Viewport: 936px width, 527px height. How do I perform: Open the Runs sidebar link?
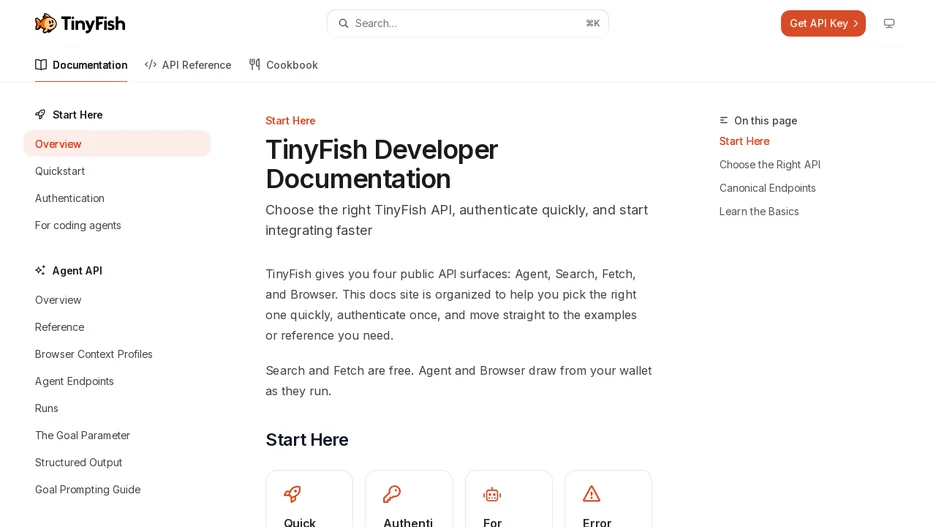click(x=47, y=408)
